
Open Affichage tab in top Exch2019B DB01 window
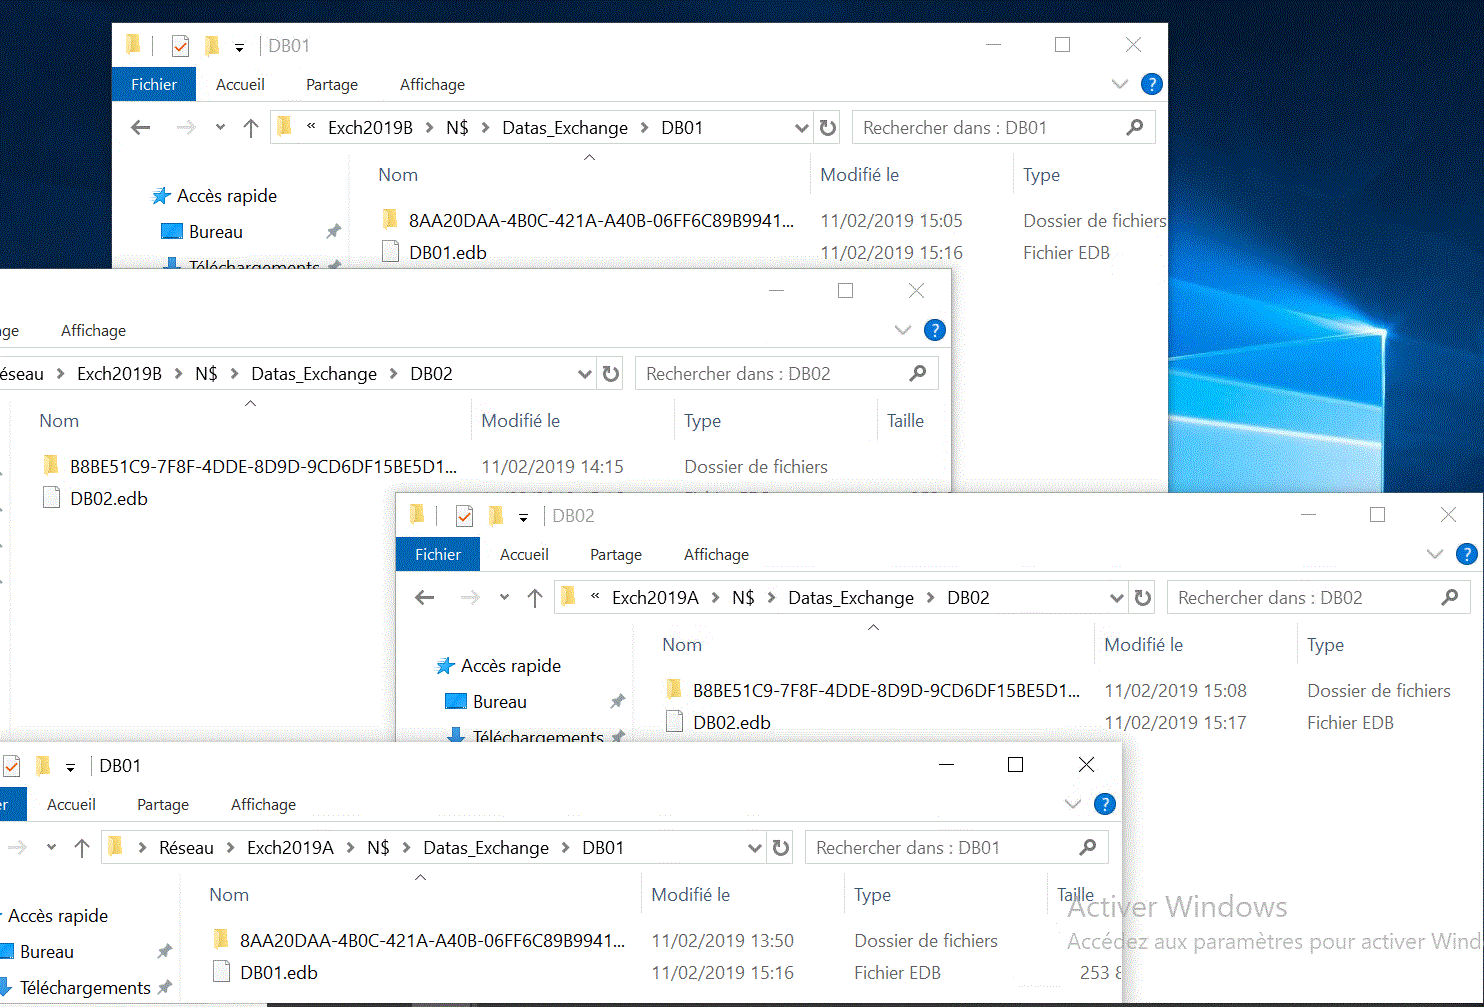(x=432, y=85)
